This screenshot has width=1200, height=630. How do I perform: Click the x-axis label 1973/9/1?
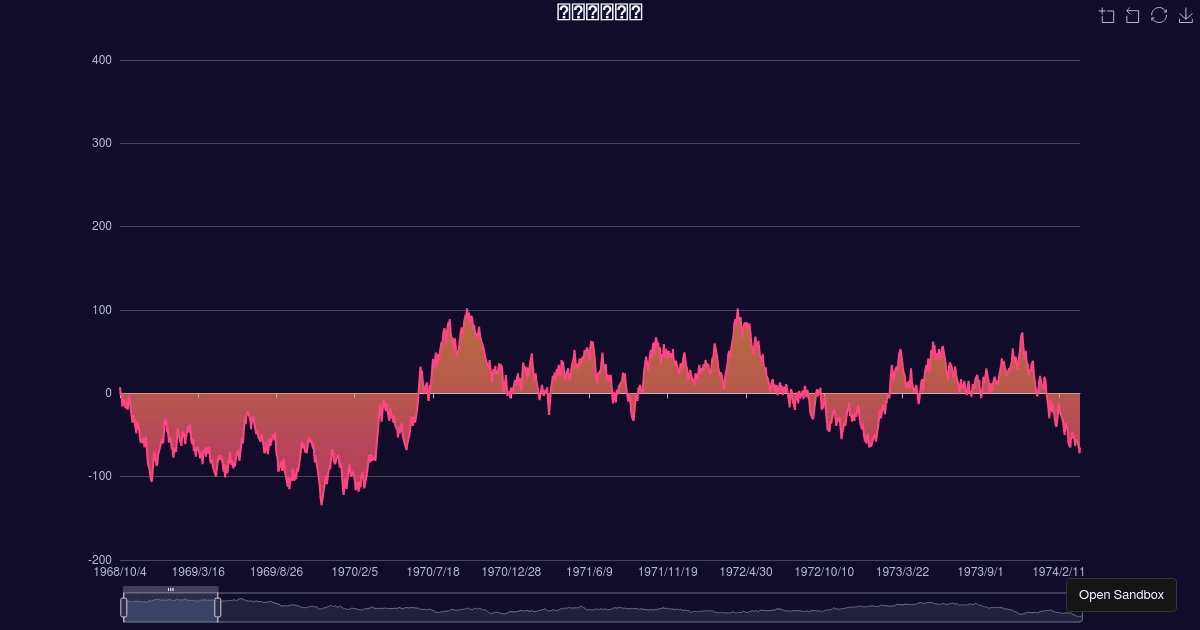click(980, 572)
